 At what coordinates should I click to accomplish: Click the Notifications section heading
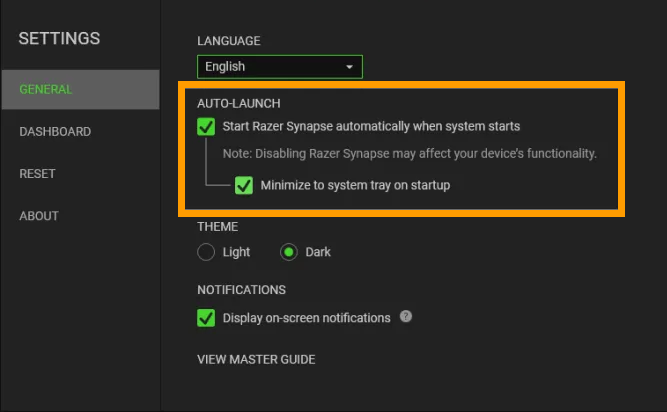tap(241, 290)
